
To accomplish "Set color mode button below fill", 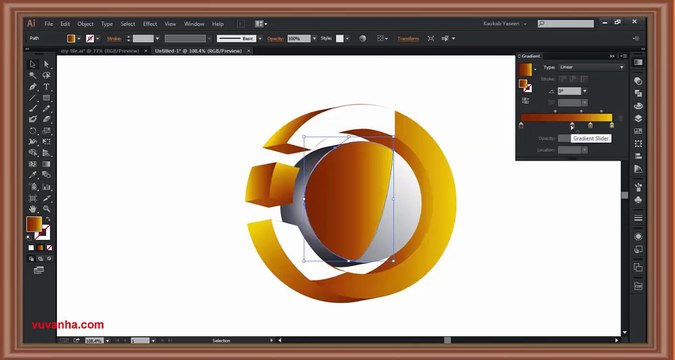I will tap(31, 248).
